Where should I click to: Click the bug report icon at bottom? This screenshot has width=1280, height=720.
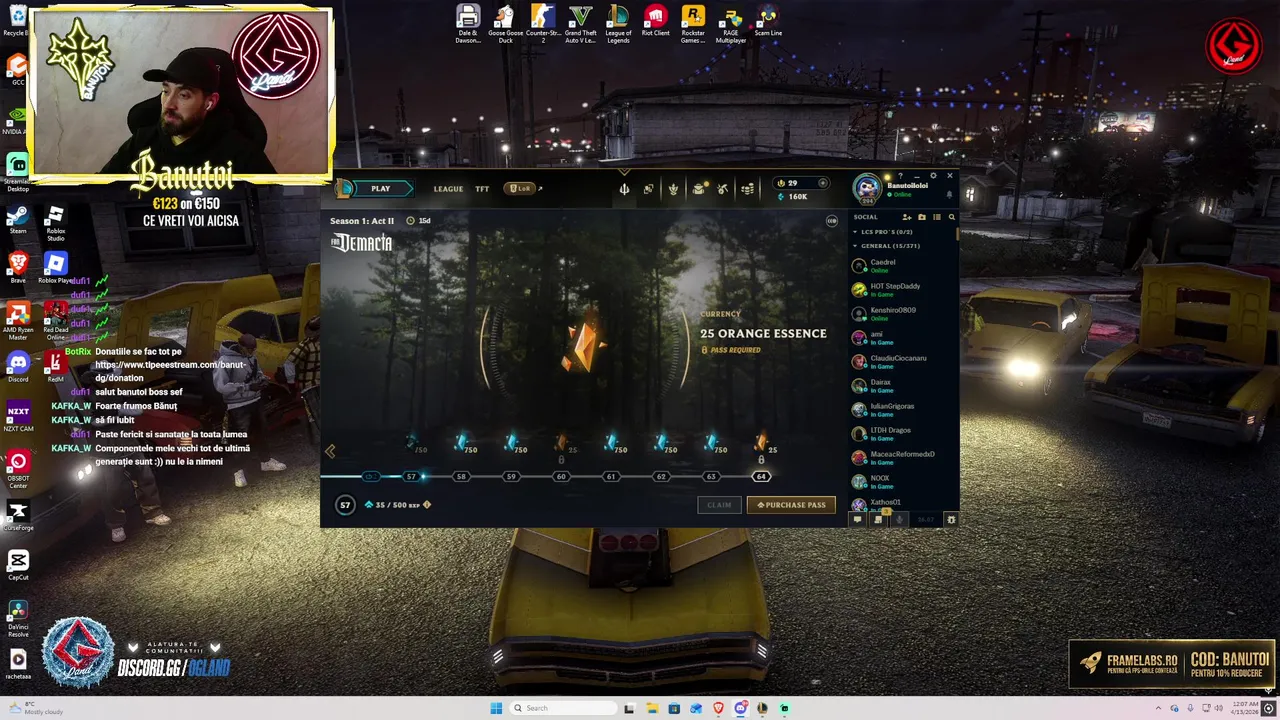point(951,519)
